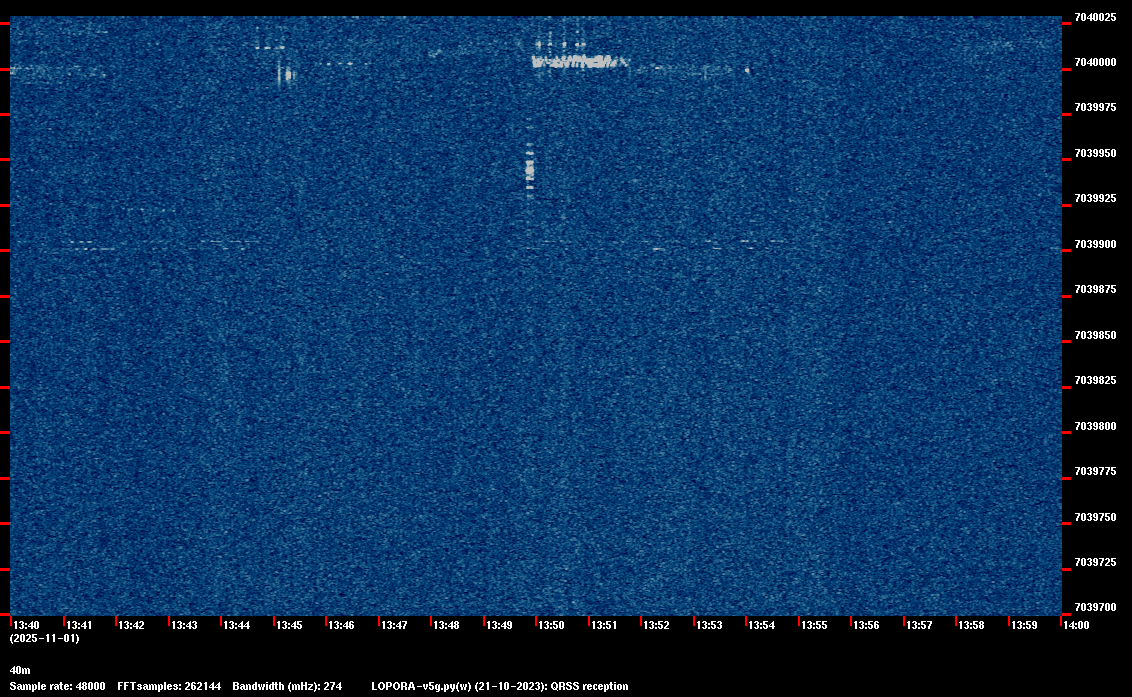Click the 13:48 time axis label
1132x697 pixels.
click(x=446, y=625)
